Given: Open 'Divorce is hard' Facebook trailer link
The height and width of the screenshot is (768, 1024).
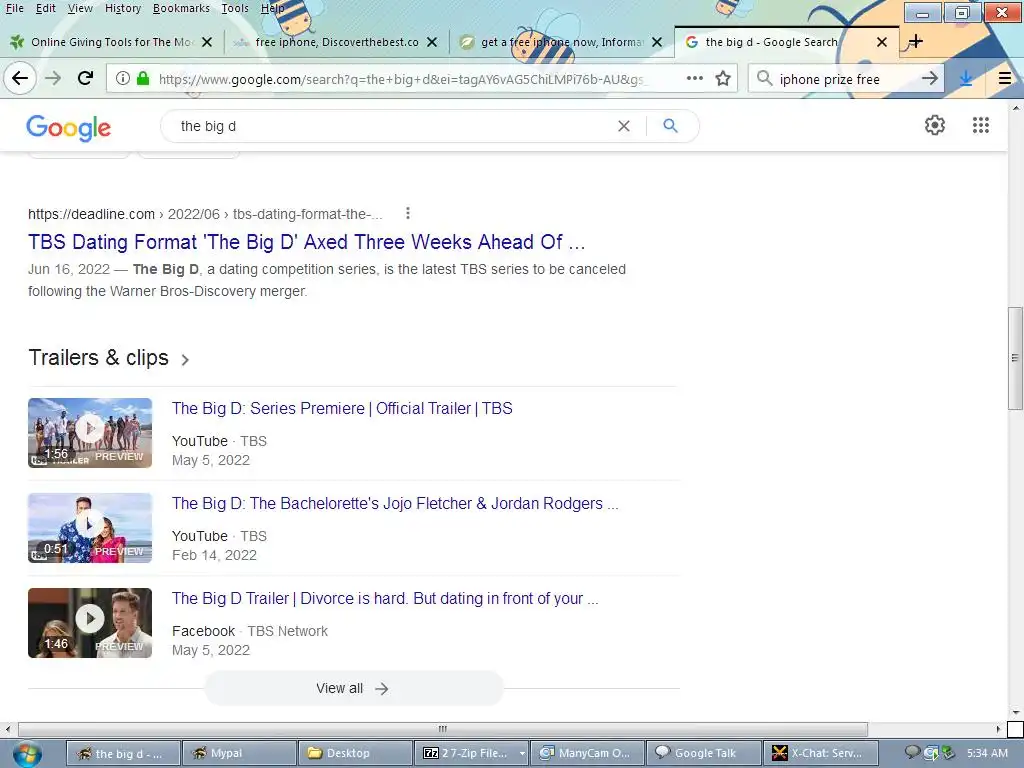Looking at the screenshot, I should point(385,598).
